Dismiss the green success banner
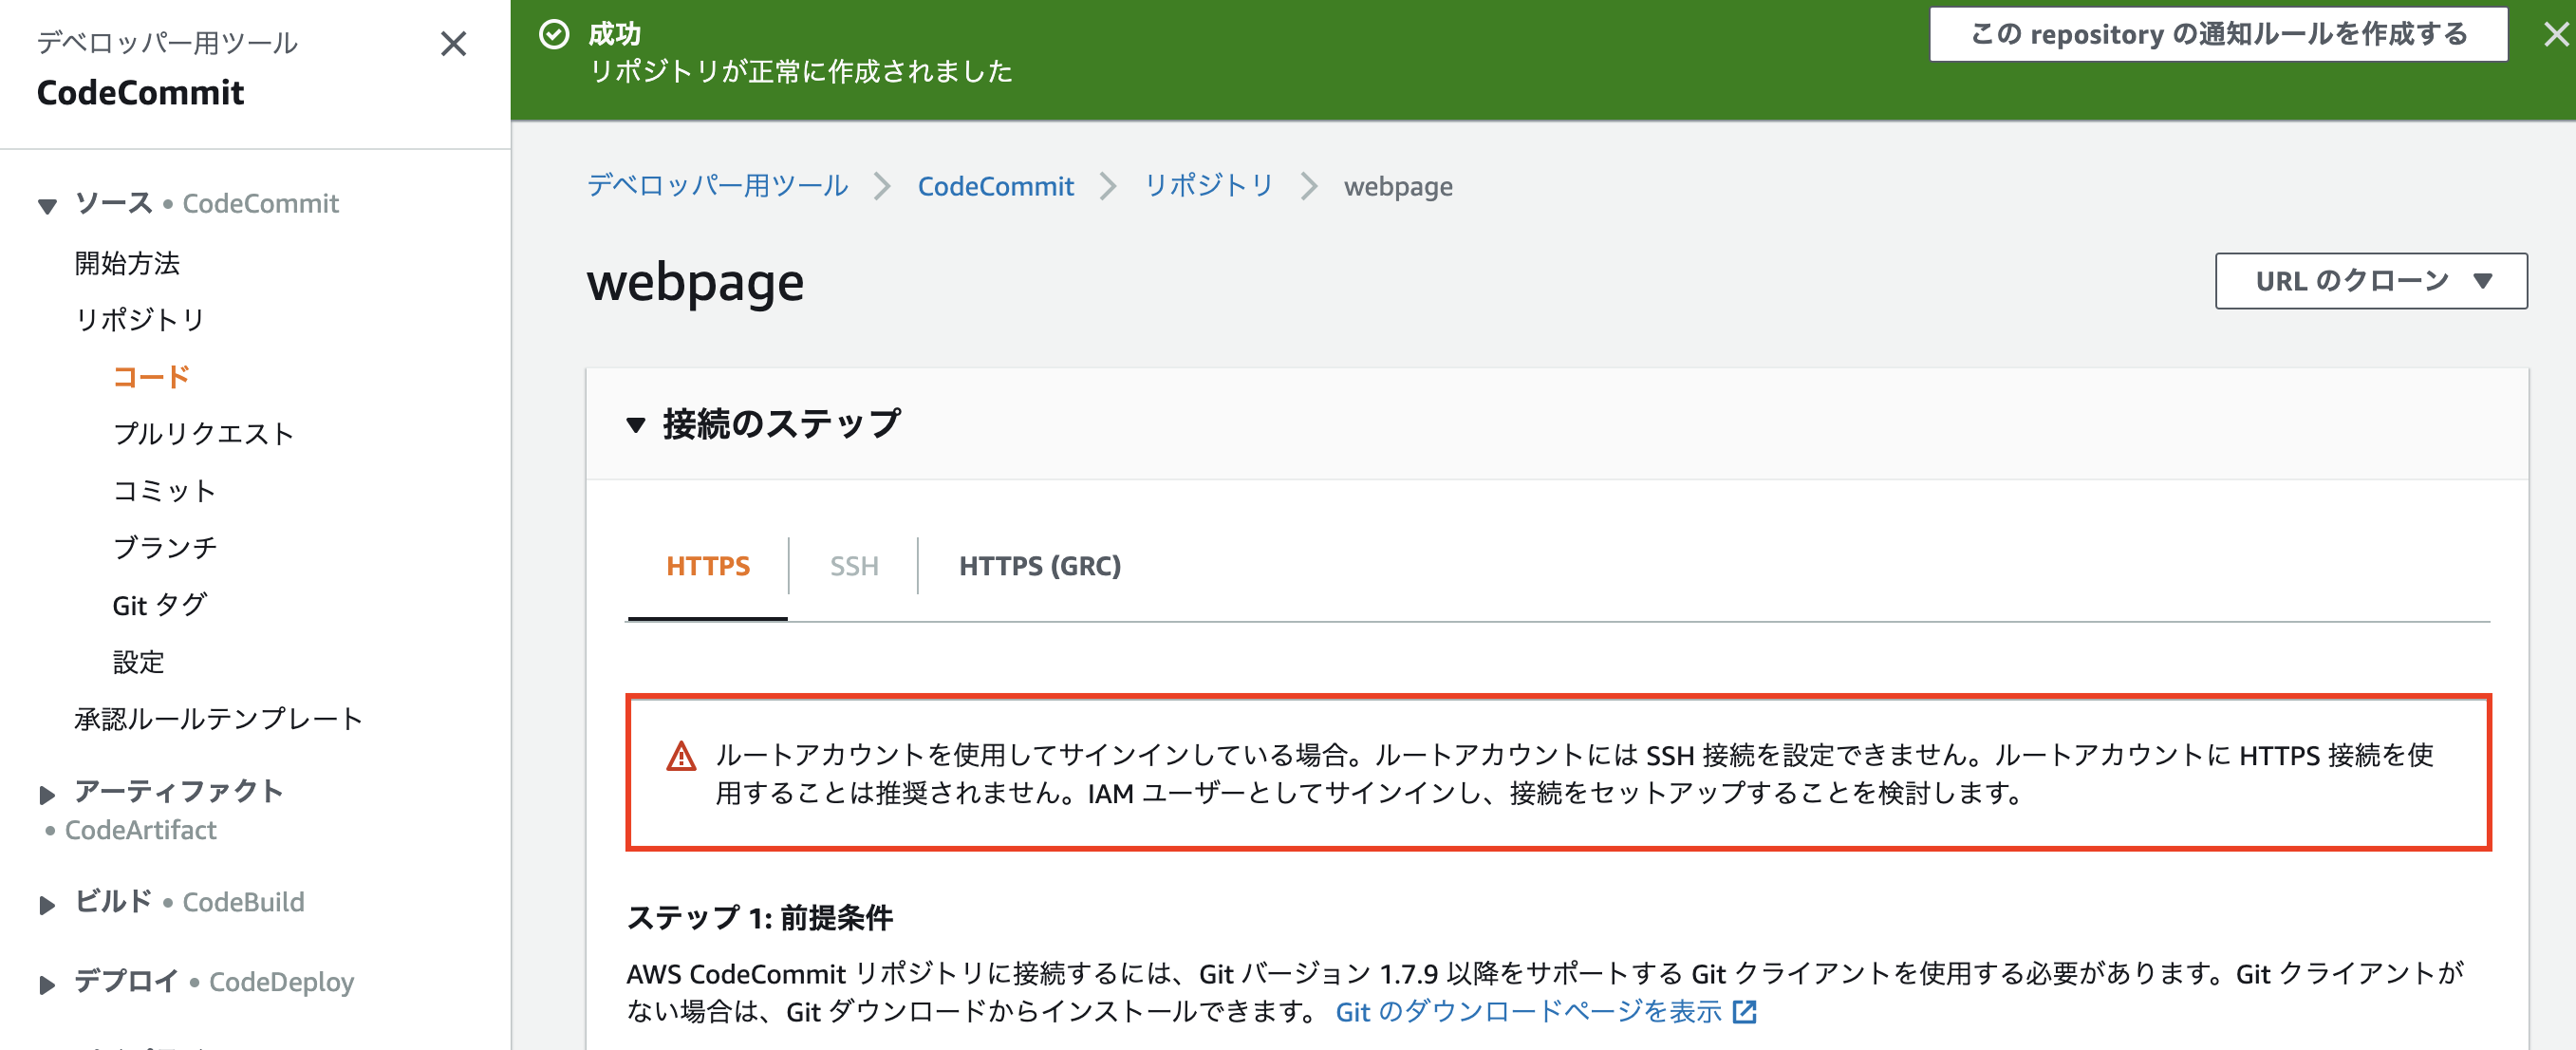Image resolution: width=2576 pixels, height=1050 pixels. (2556, 35)
